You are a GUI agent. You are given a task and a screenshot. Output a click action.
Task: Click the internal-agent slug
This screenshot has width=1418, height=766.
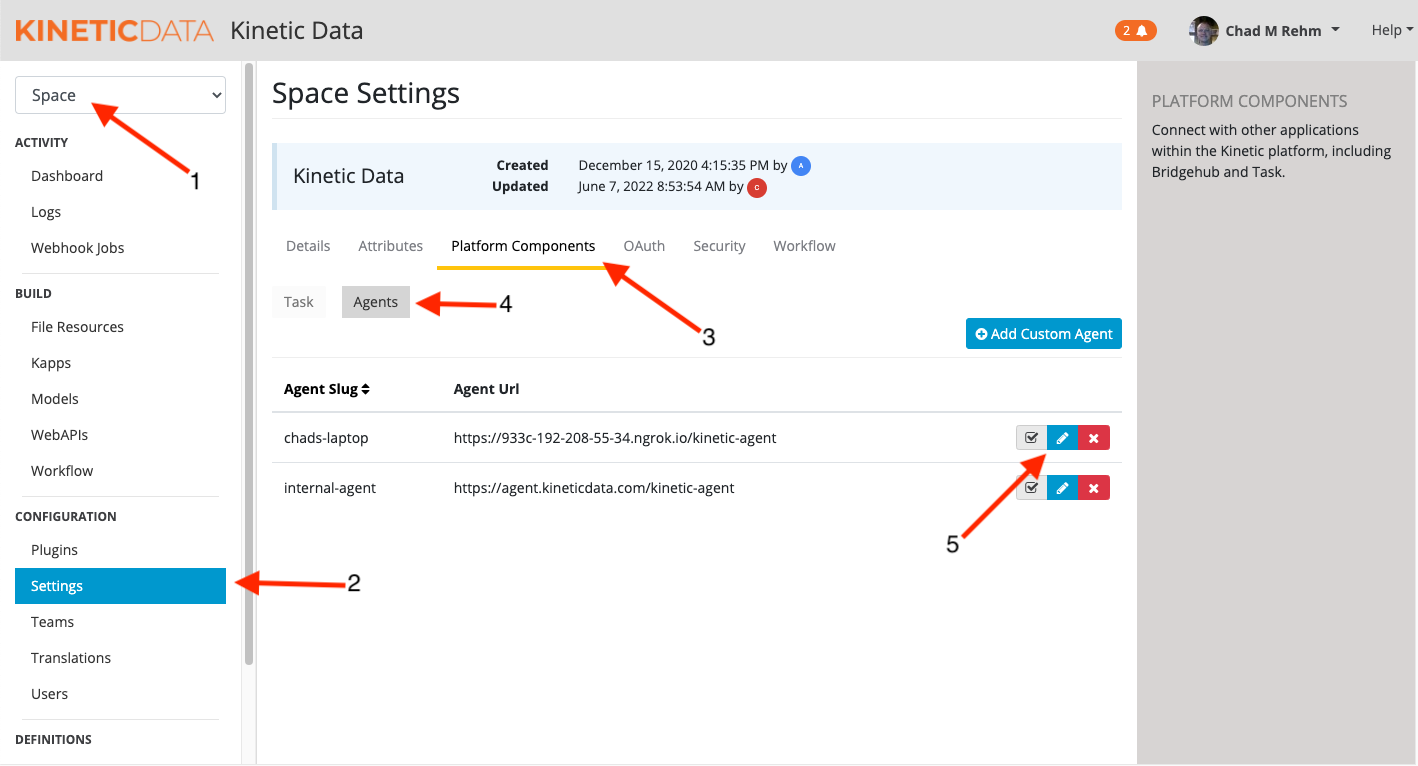(331, 488)
